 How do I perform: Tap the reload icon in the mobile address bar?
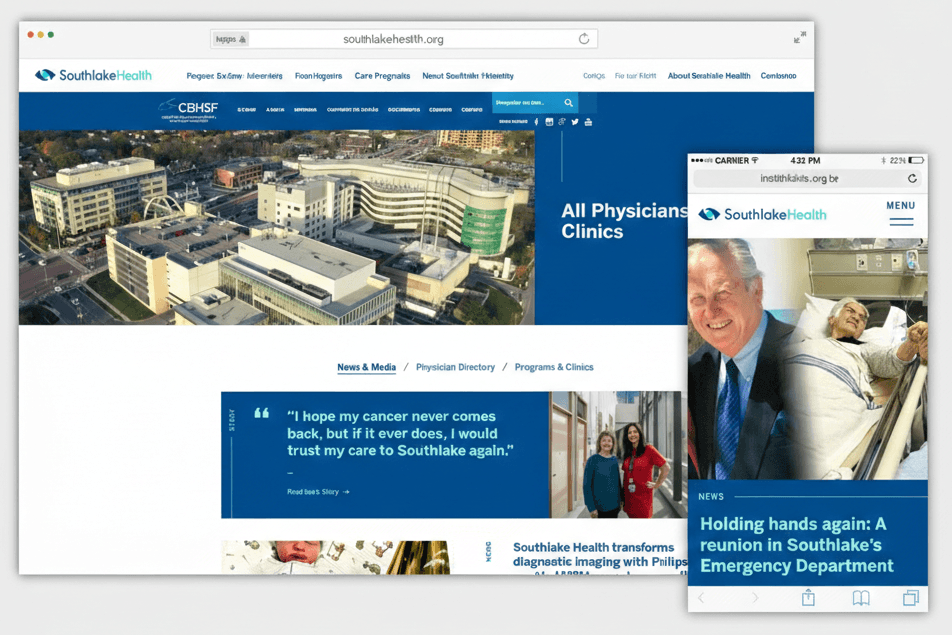(911, 178)
